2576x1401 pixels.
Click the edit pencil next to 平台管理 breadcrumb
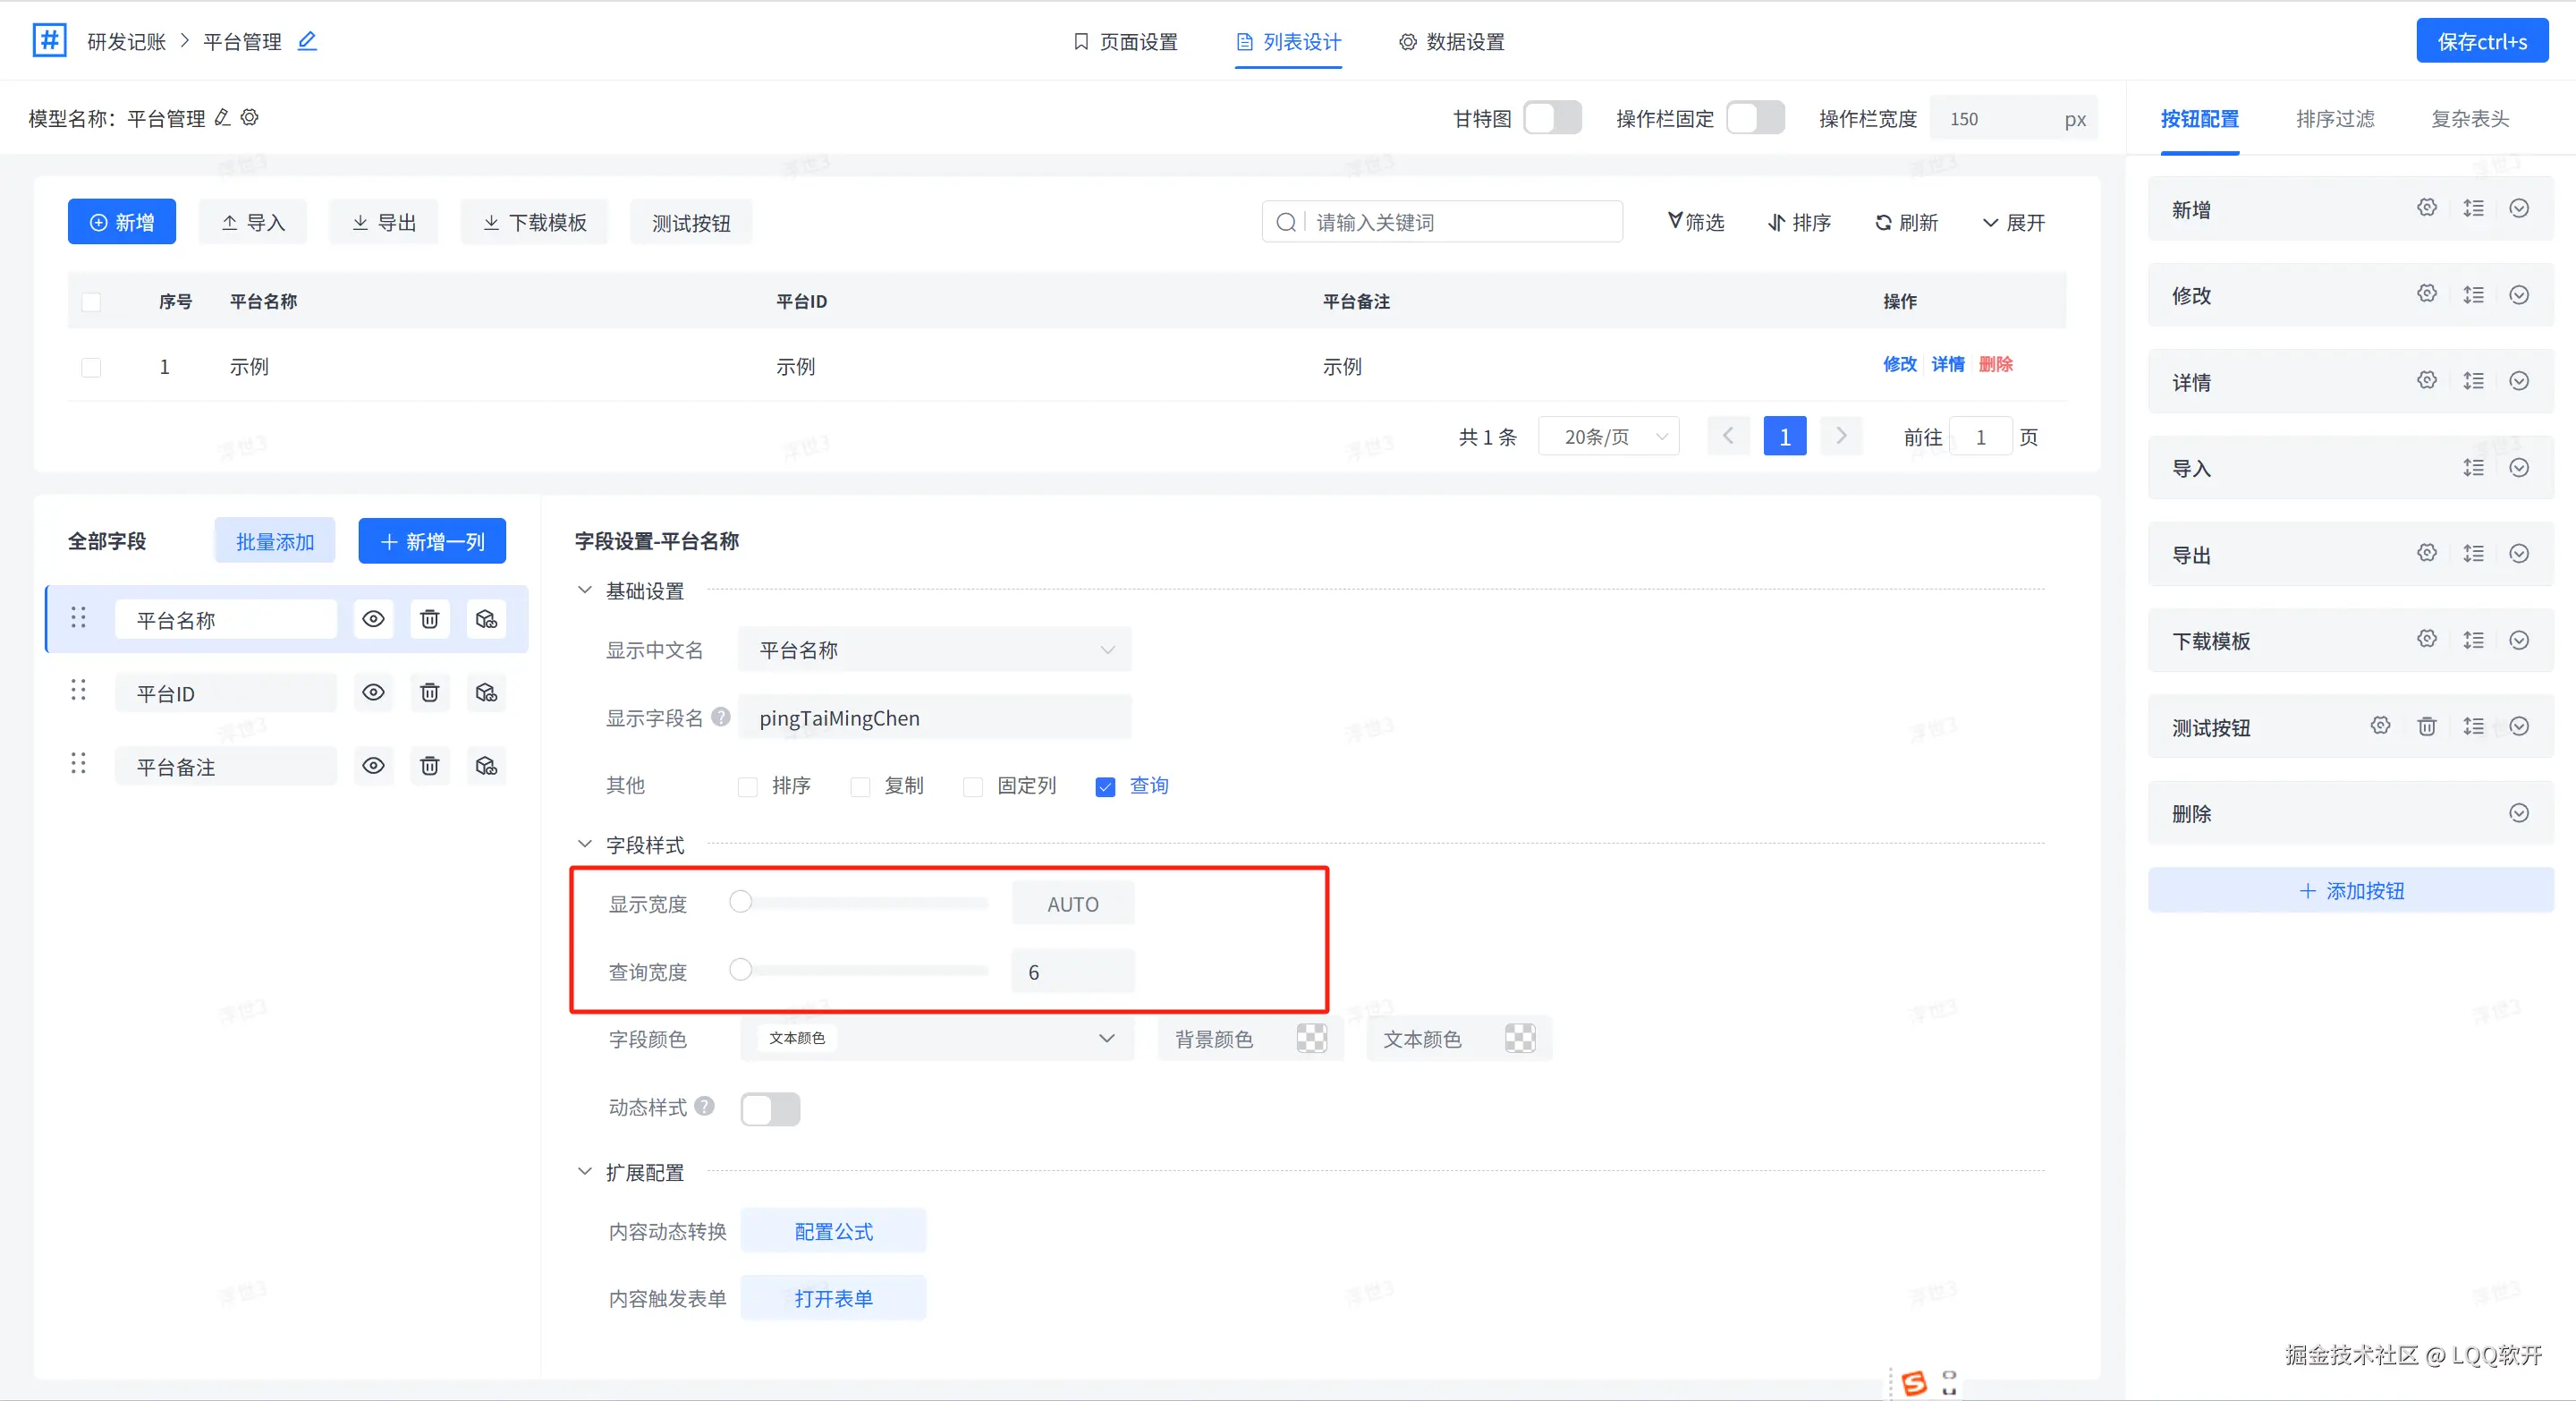click(x=307, y=41)
